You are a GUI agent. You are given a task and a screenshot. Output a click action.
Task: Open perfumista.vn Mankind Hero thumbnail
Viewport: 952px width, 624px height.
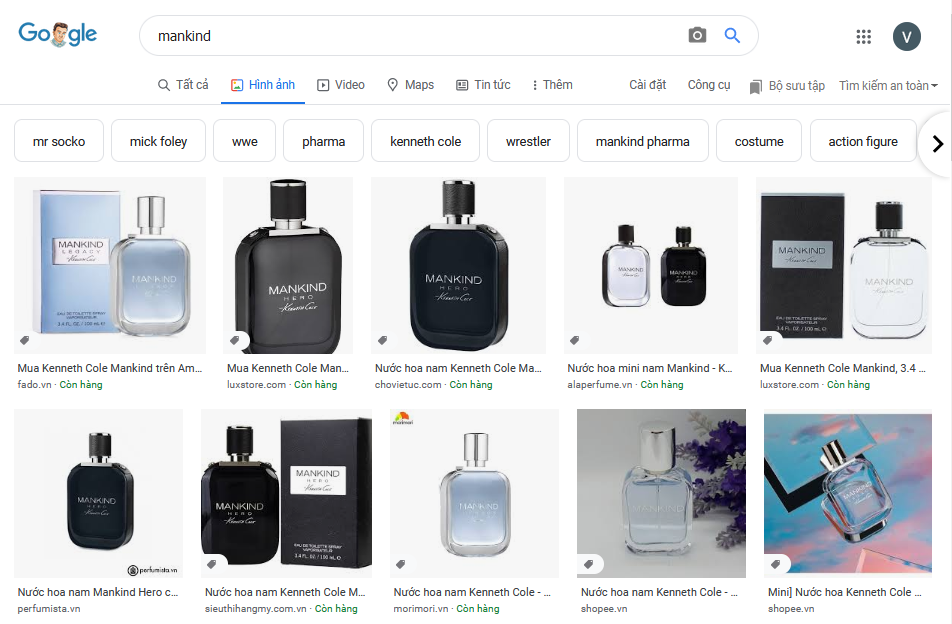coord(98,493)
